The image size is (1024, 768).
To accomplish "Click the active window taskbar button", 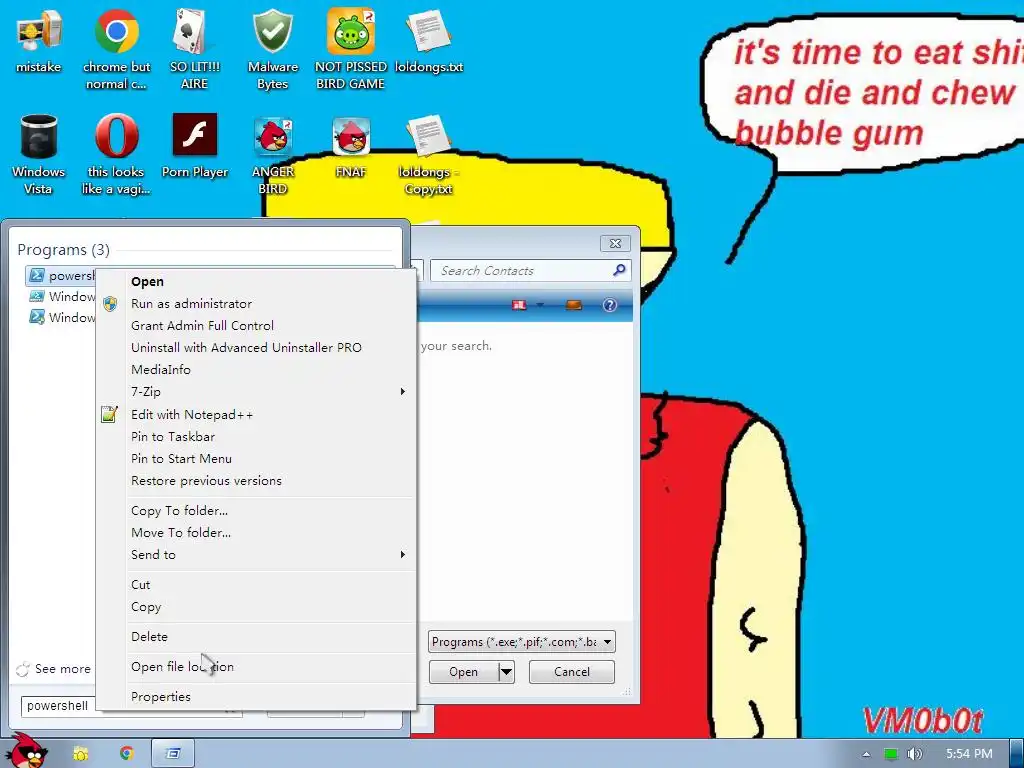I will click(173, 754).
